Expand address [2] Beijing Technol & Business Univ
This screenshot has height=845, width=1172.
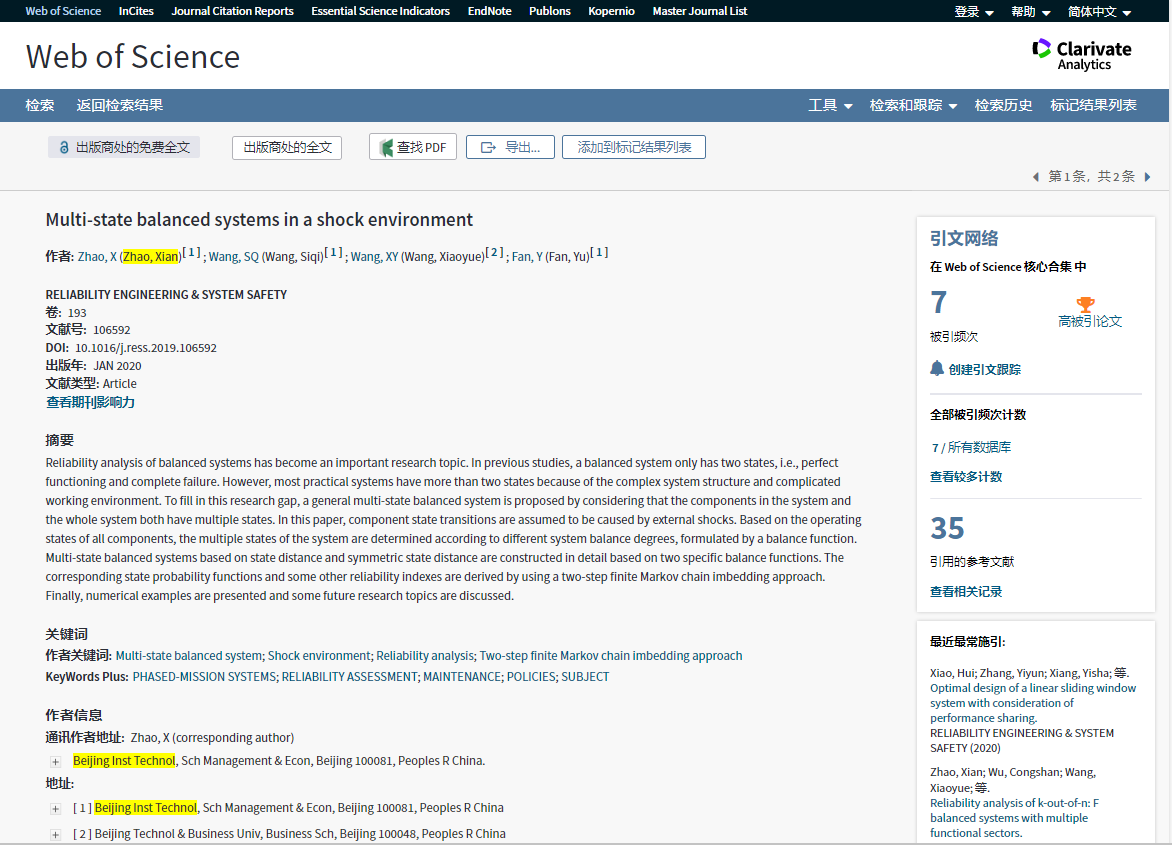[x=55, y=835]
